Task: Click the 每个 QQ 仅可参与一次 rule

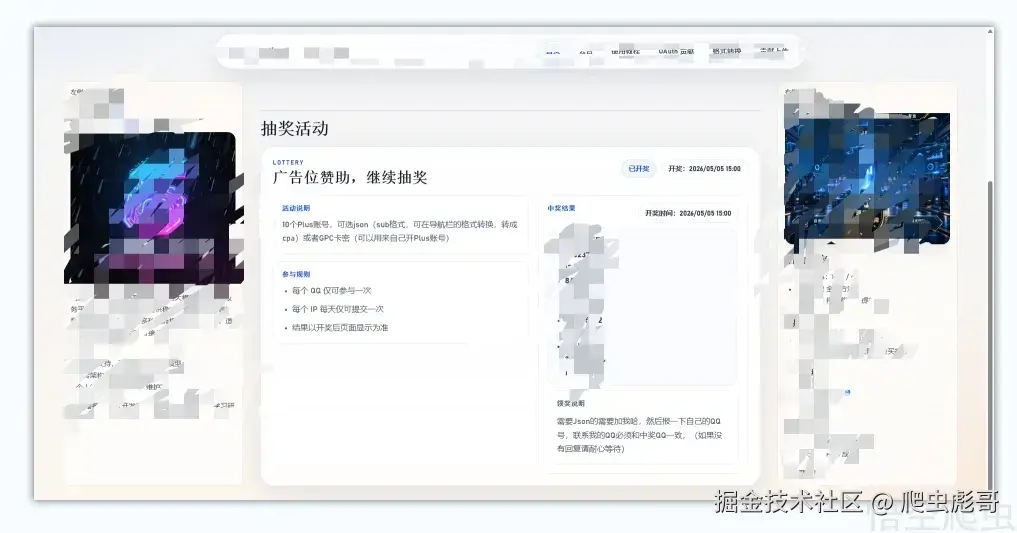Action: [x=331, y=290]
